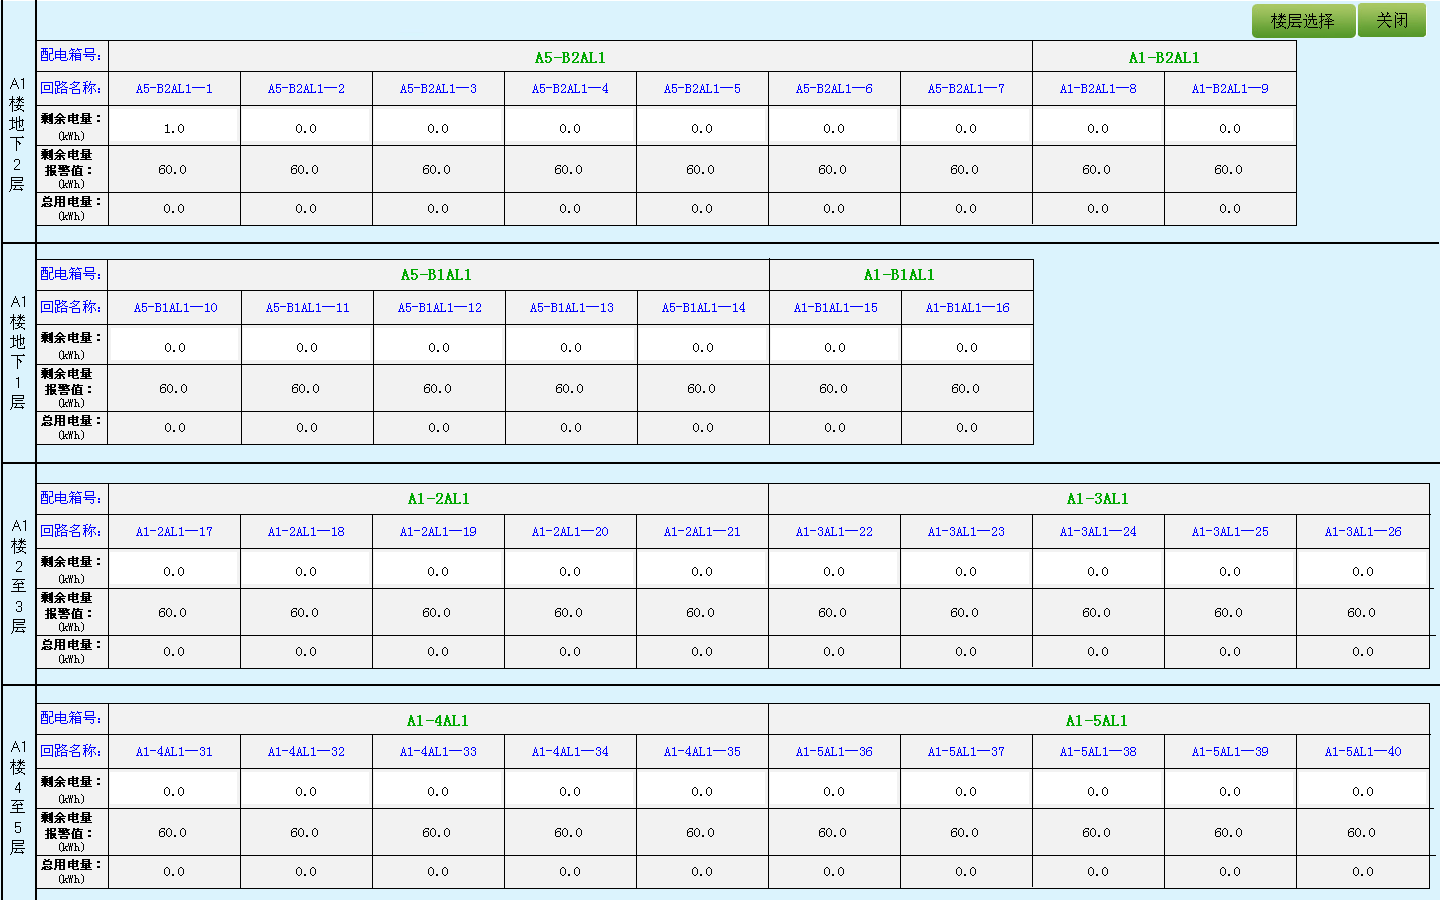Screen dimensions: 1440x900
Task: Click the A1-B1AL1 distribution box header
Action: click(x=899, y=275)
